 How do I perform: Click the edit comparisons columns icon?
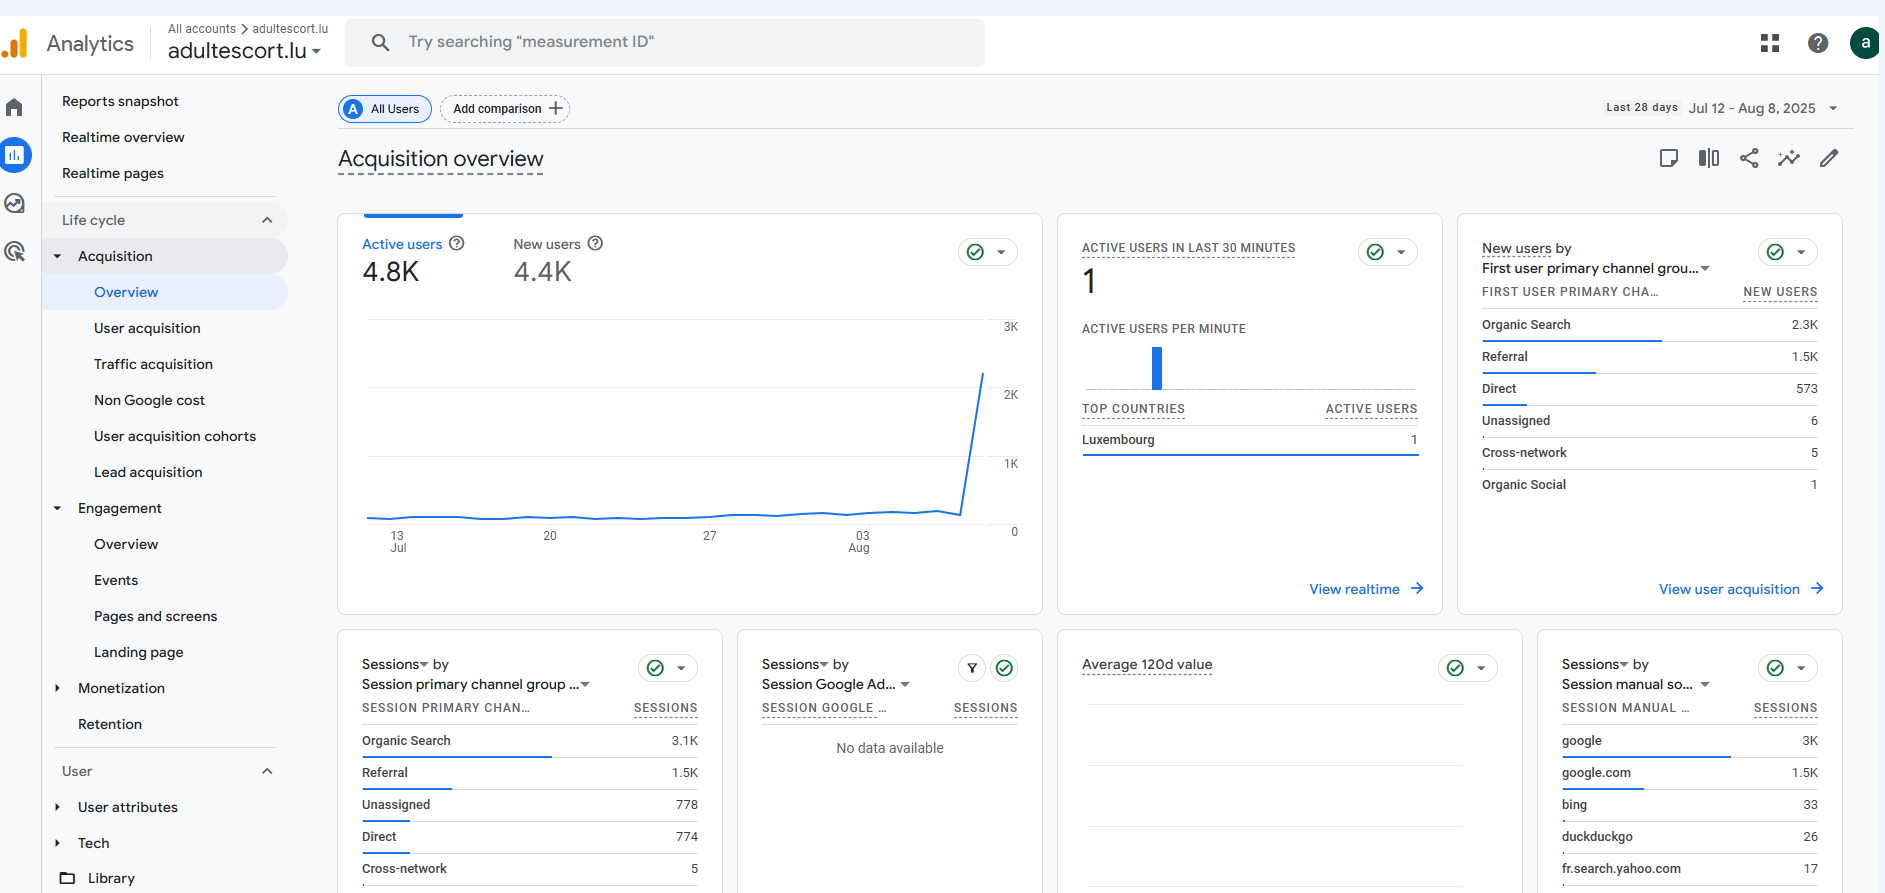pyautogui.click(x=1709, y=158)
